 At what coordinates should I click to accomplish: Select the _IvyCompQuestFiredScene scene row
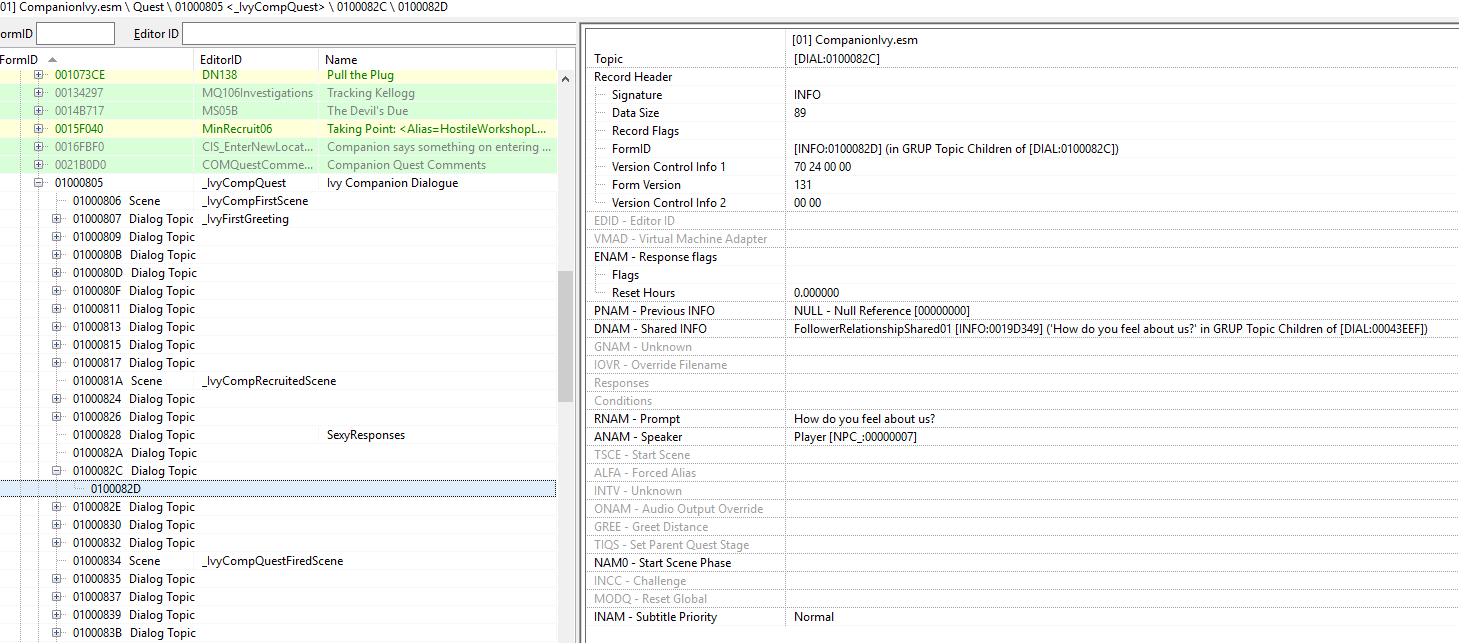click(x=278, y=561)
